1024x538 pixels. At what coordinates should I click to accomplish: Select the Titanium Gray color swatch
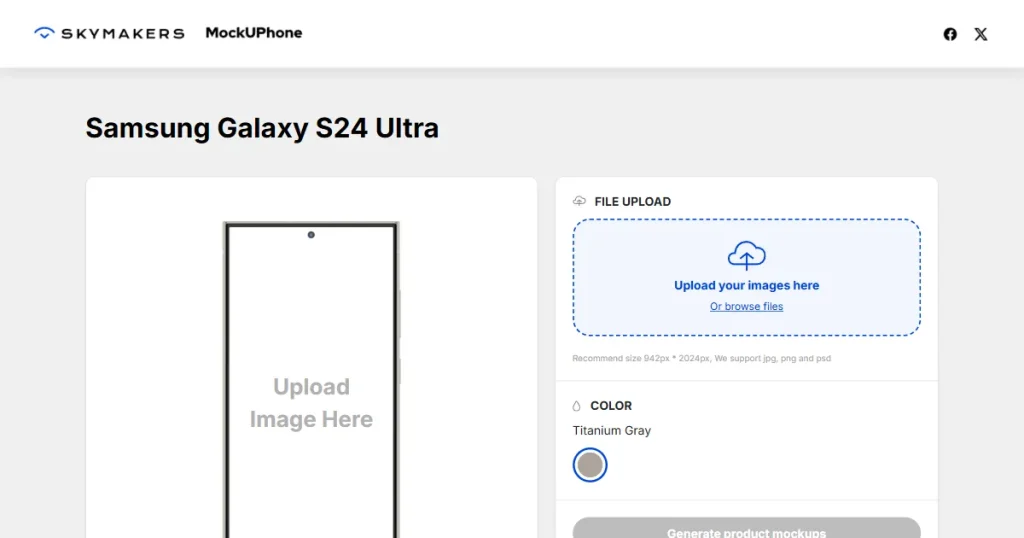pos(590,465)
